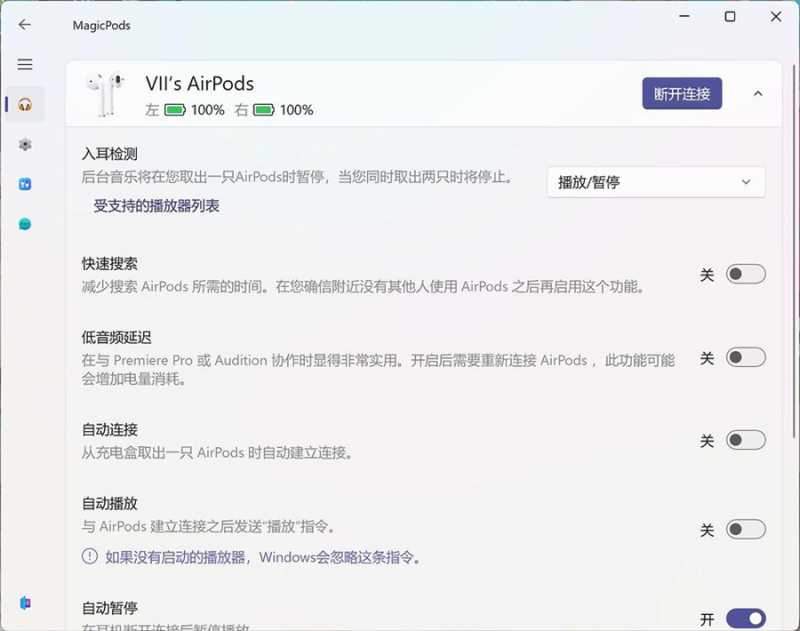Maximize the MagicPods window

click(x=730, y=17)
